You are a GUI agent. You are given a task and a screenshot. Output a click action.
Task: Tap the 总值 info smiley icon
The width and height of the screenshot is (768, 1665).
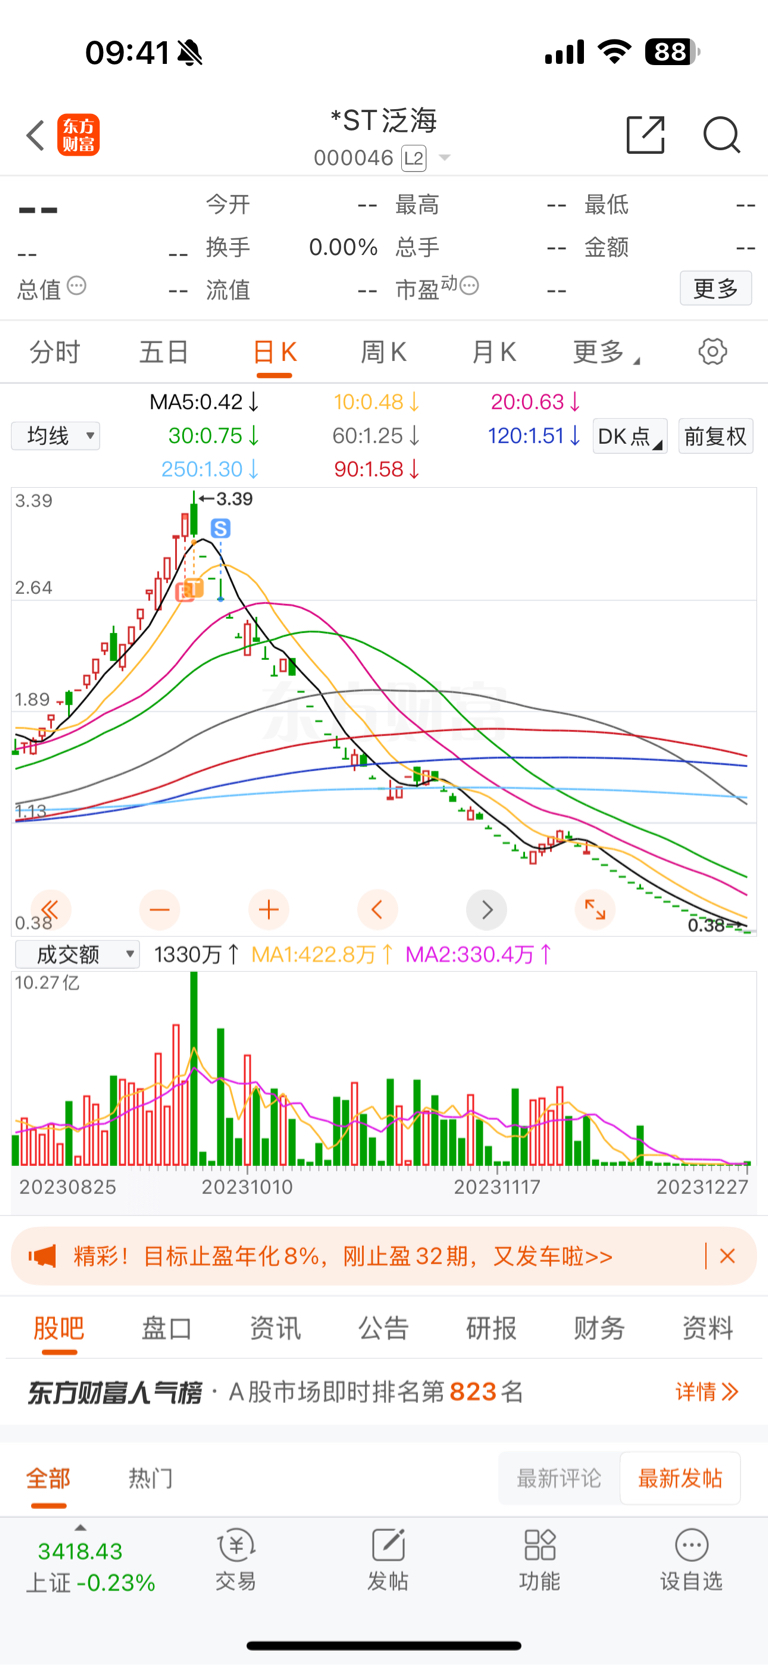77,286
